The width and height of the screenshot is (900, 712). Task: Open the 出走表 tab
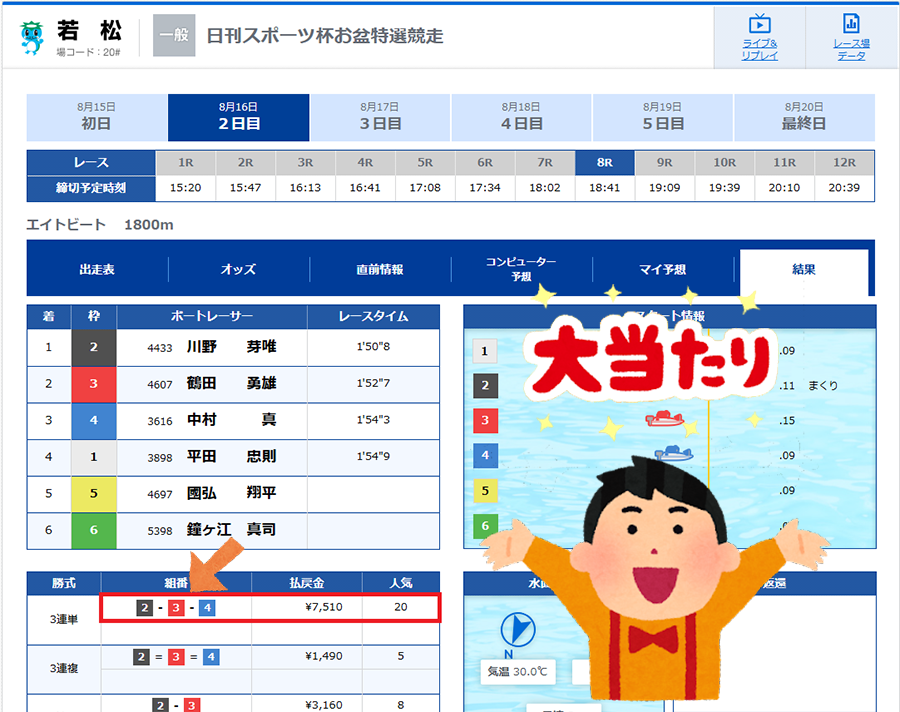coord(97,269)
